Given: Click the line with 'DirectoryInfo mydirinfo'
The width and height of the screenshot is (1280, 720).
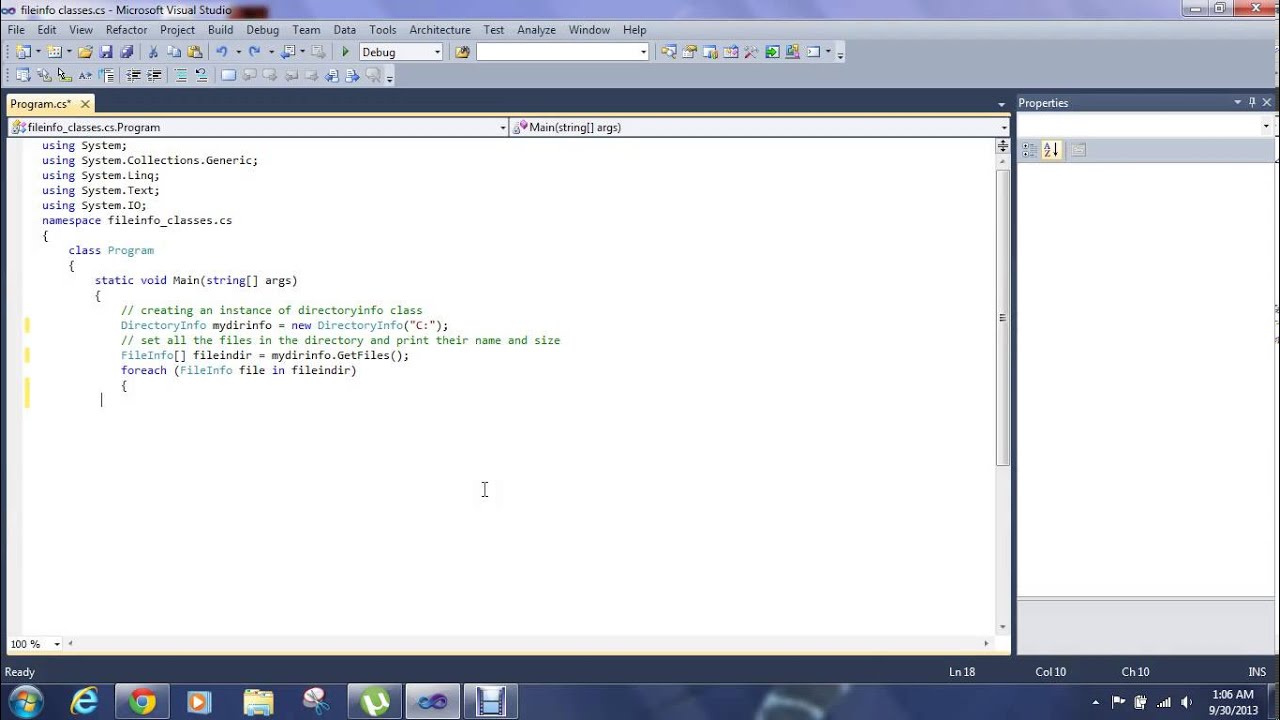Looking at the screenshot, I should (284, 325).
